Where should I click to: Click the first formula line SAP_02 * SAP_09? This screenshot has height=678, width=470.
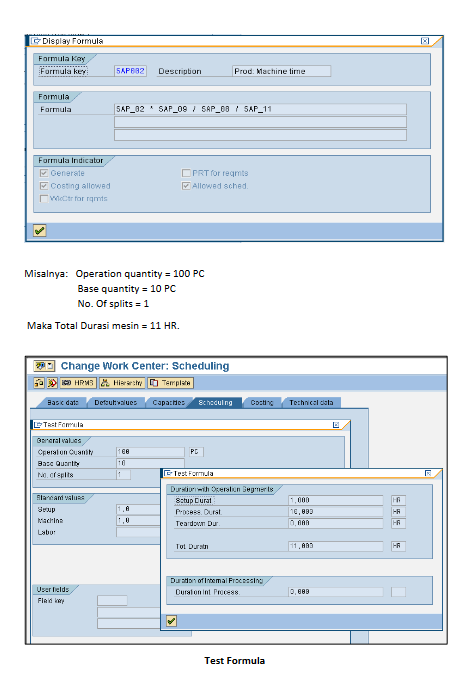(x=260, y=109)
